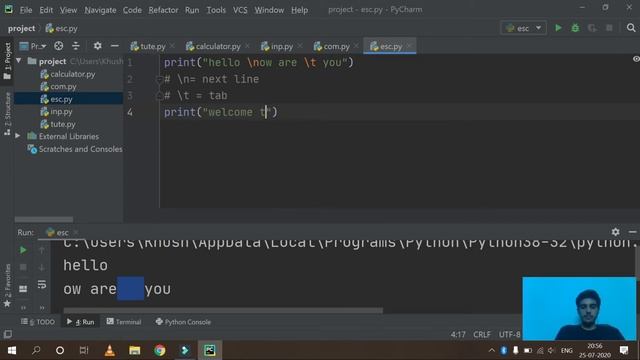Image resolution: width=640 pixels, height=360 pixels.
Task: Toggle the Favorites side tool tab
Action: click(x=7, y=285)
